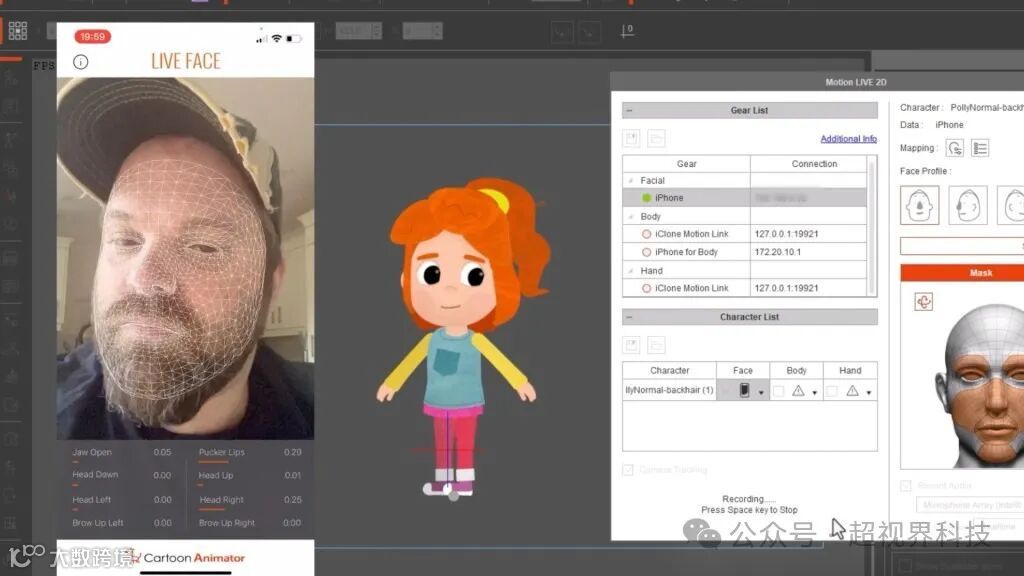Tick the Hand checkbox for the character
Viewport: 1024px width, 576px height.
(832, 391)
